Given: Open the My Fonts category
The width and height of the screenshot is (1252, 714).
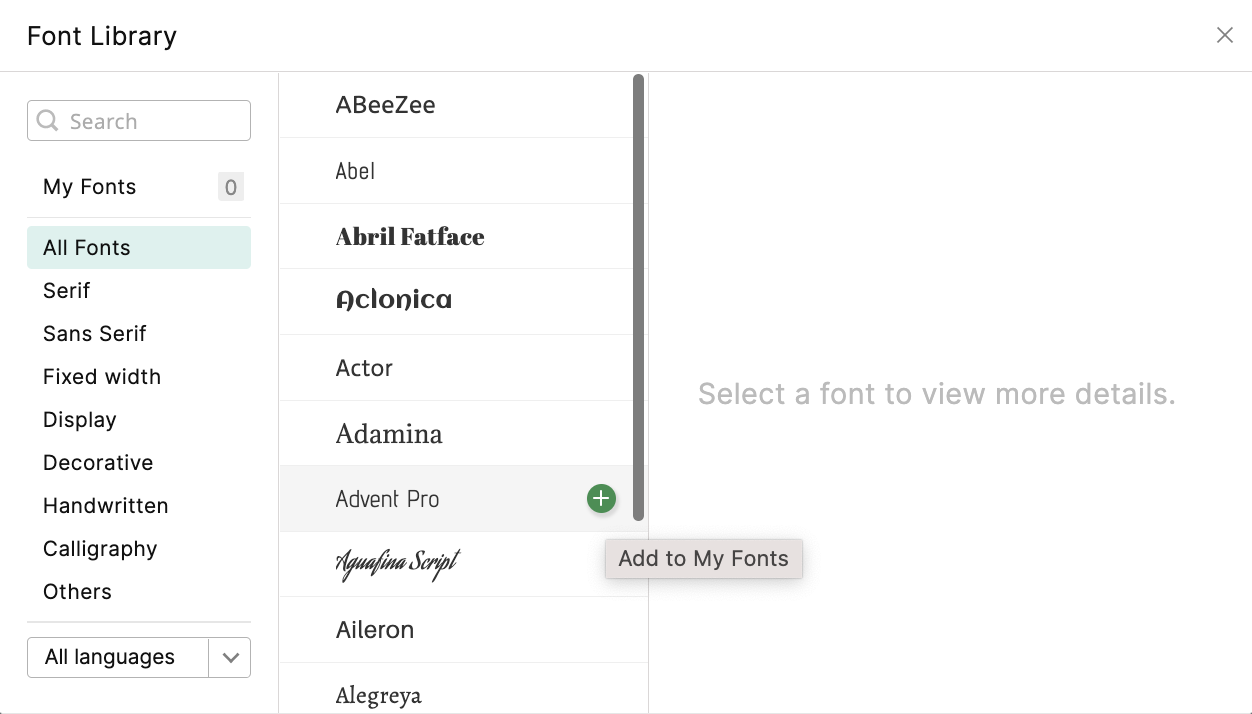Looking at the screenshot, I should [90, 187].
